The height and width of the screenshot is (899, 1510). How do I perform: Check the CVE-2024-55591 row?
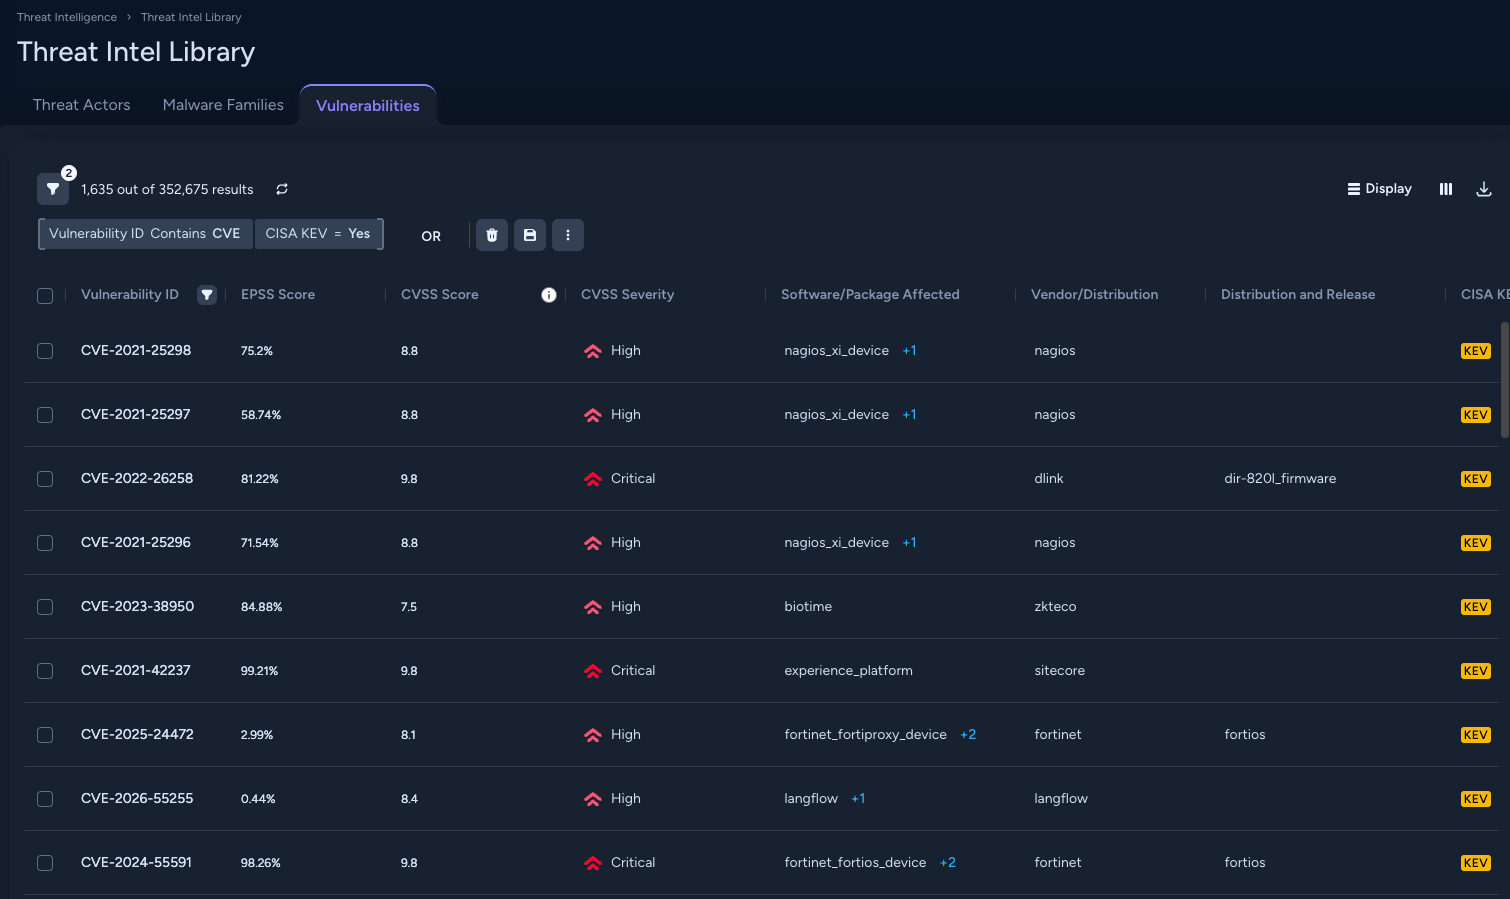tap(45, 863)
